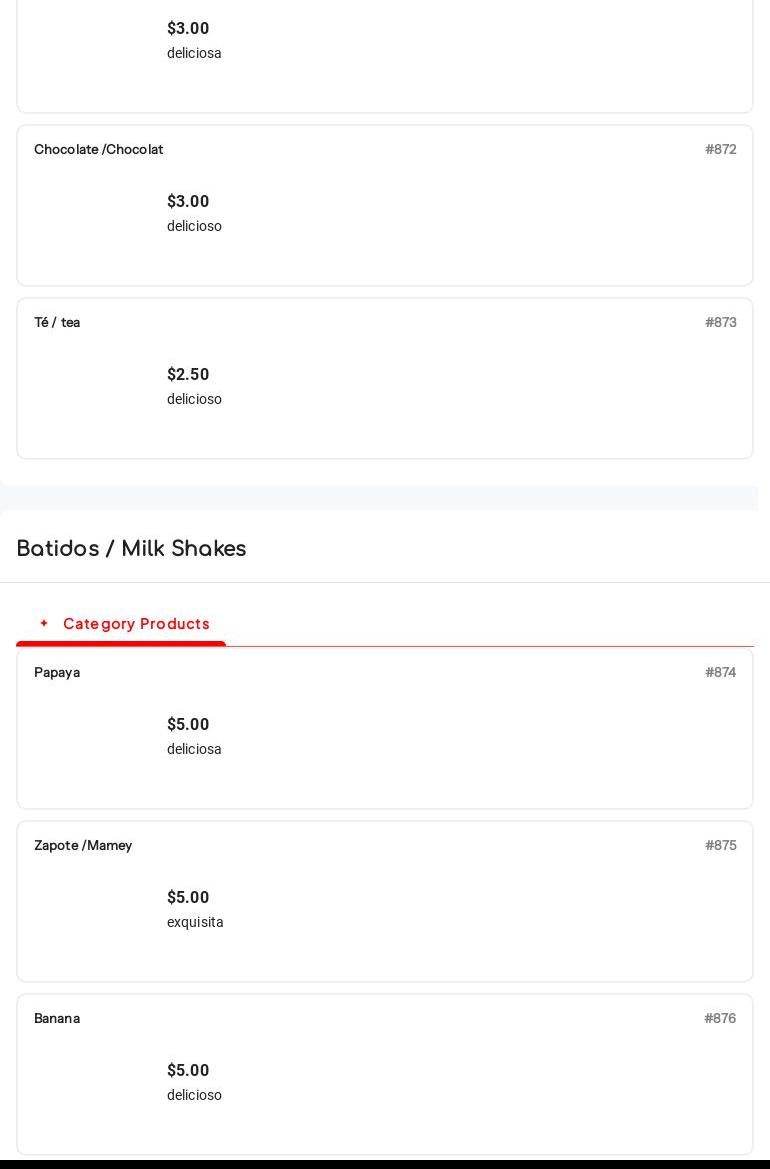Click the $5.00 price under Papaya
The height and width of the screenshot is (1169, 770).
click(188, 724)
